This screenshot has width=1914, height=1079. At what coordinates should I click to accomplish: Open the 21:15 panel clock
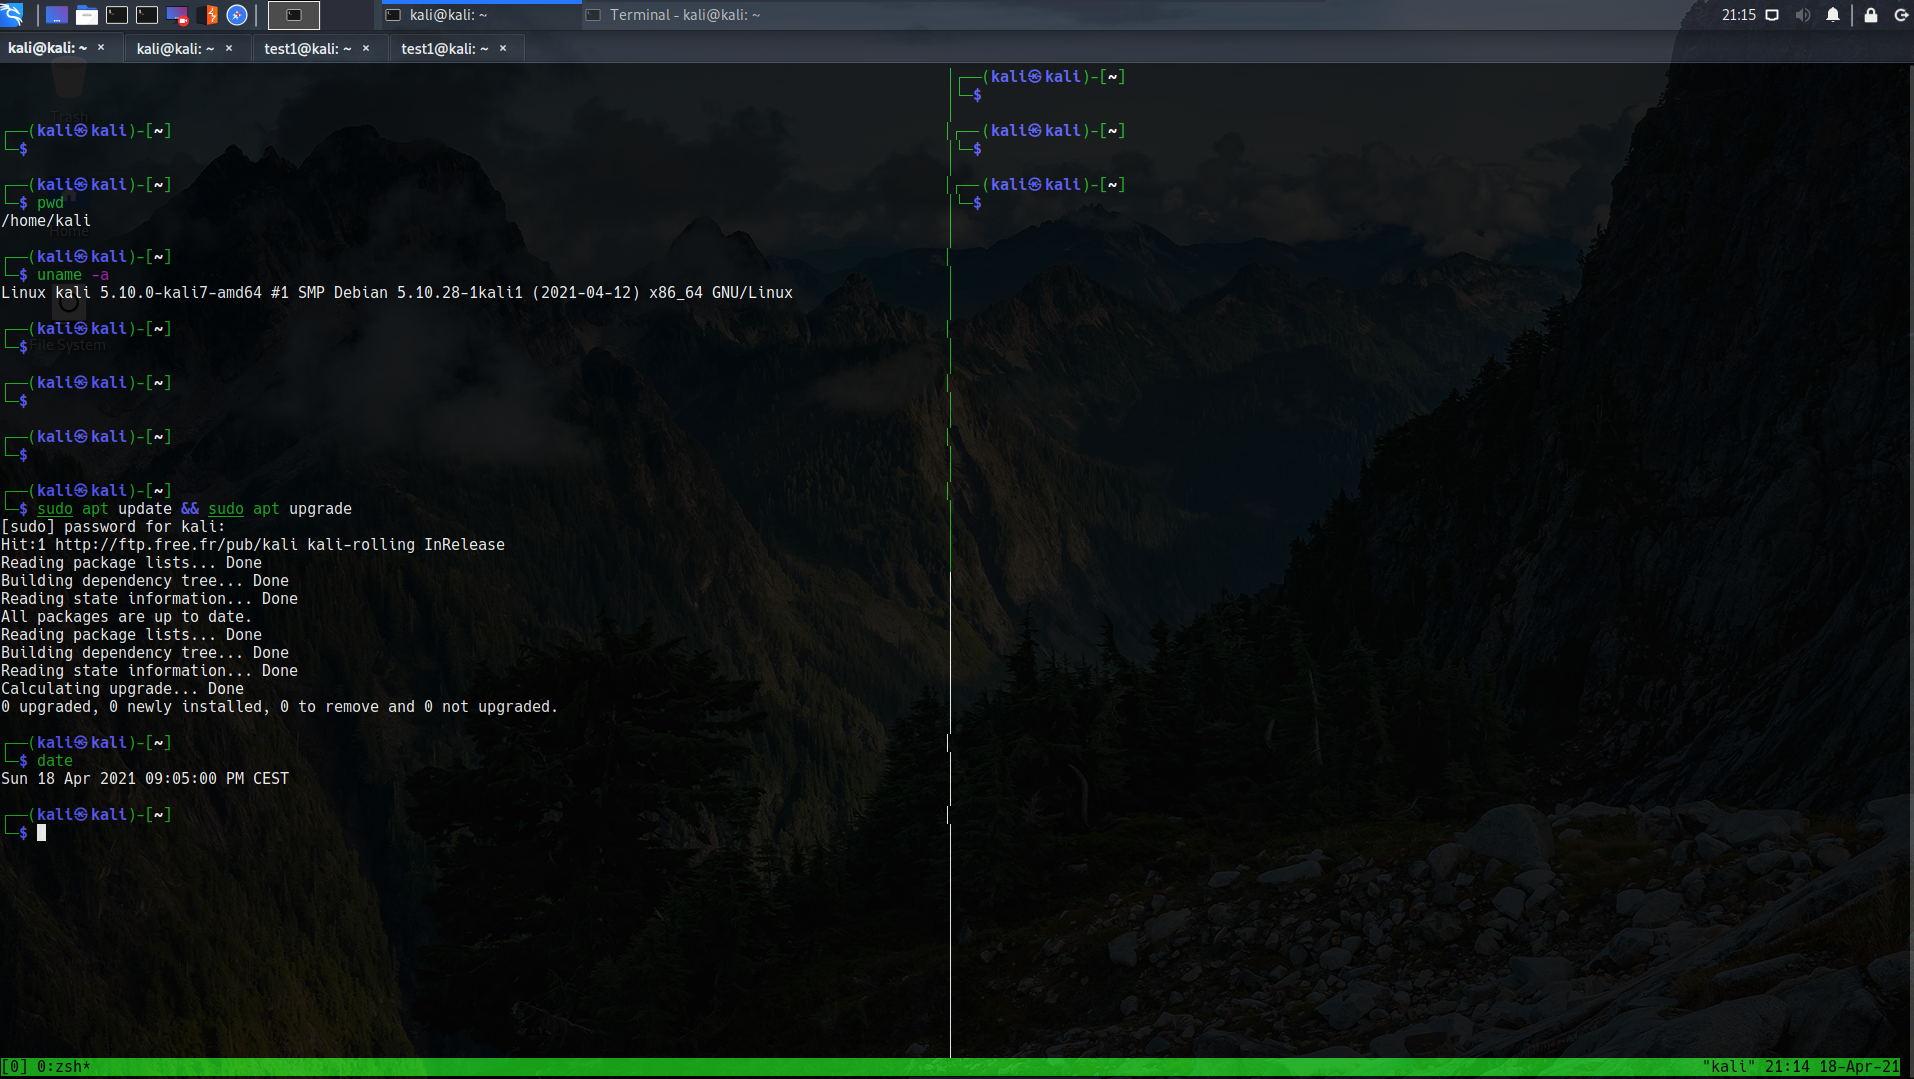click(x=1738, y=15)
